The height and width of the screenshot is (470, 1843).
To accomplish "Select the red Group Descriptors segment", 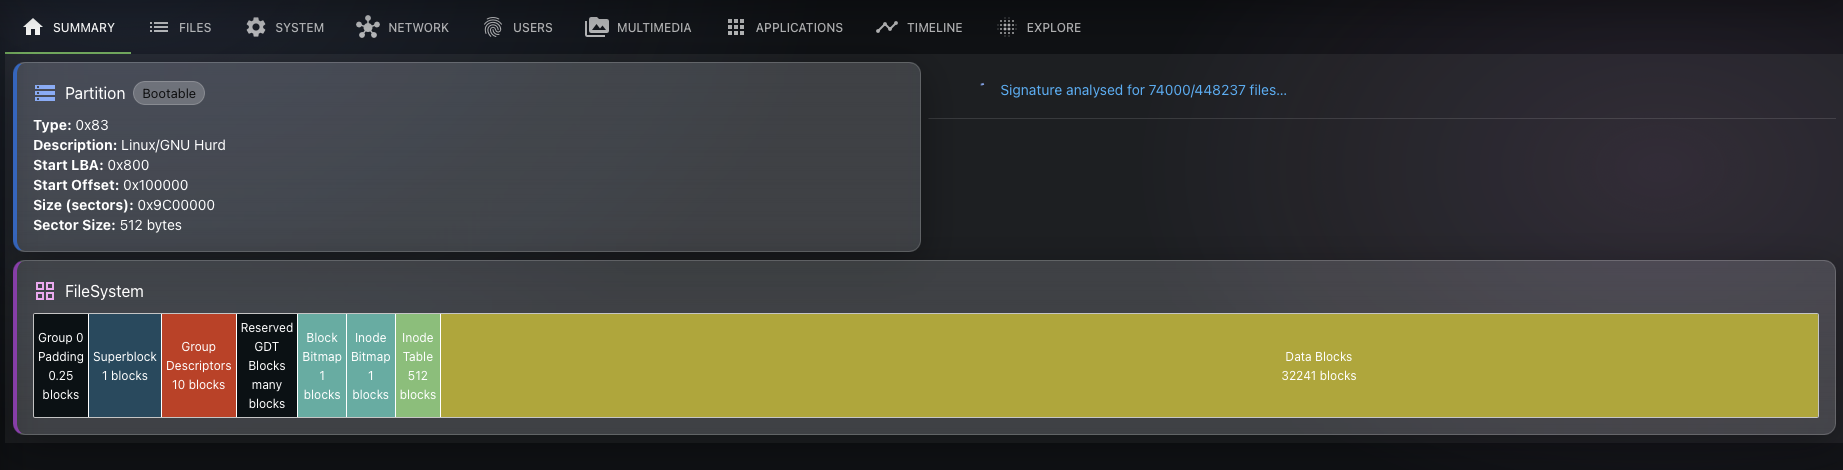I will [198, 366].
